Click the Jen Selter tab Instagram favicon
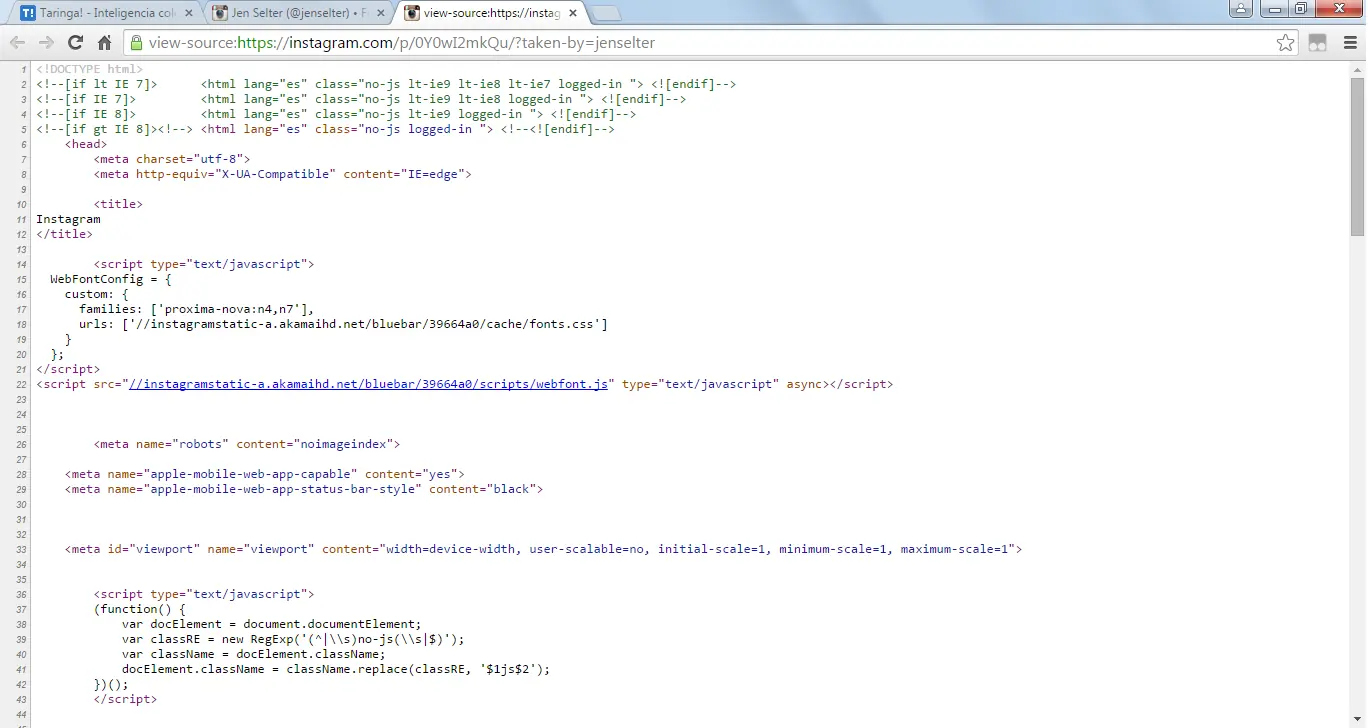Viewport: 1368px width, 728px height. [x=220, y=14]
